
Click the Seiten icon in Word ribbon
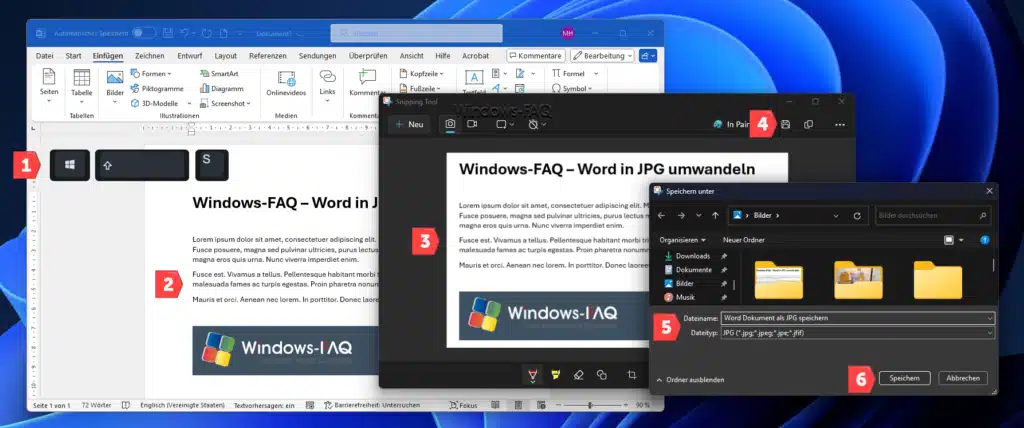(x=49, y=77)
